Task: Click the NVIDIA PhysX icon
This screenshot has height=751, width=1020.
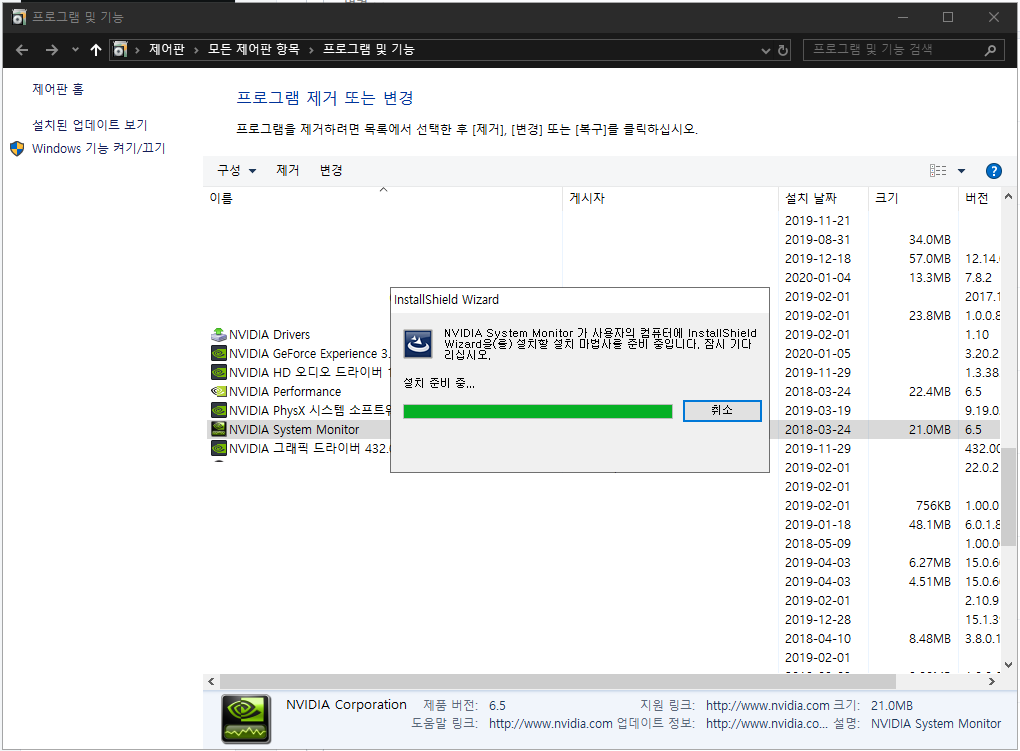Action: (x=219, y=410)
